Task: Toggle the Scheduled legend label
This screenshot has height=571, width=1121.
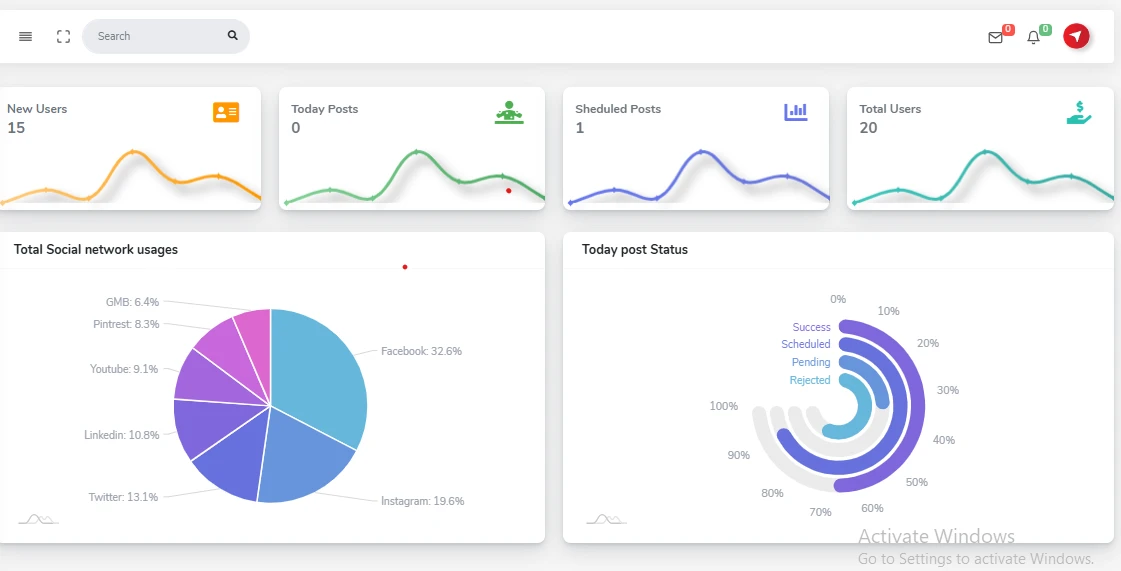Action: [x=805, y=344]
